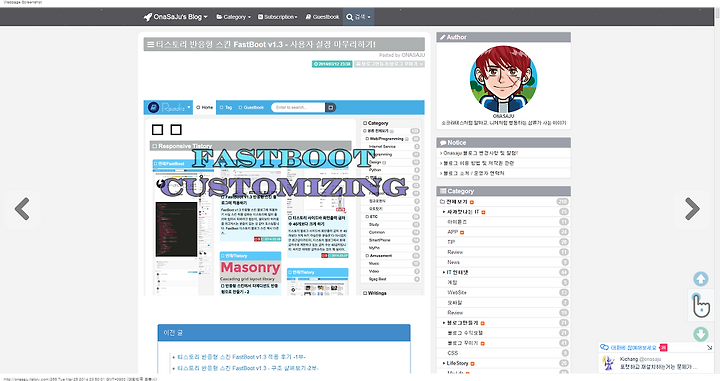Jump to page top with up arrow
Viewport: 720px width, 381px height.
pos(700,279)
